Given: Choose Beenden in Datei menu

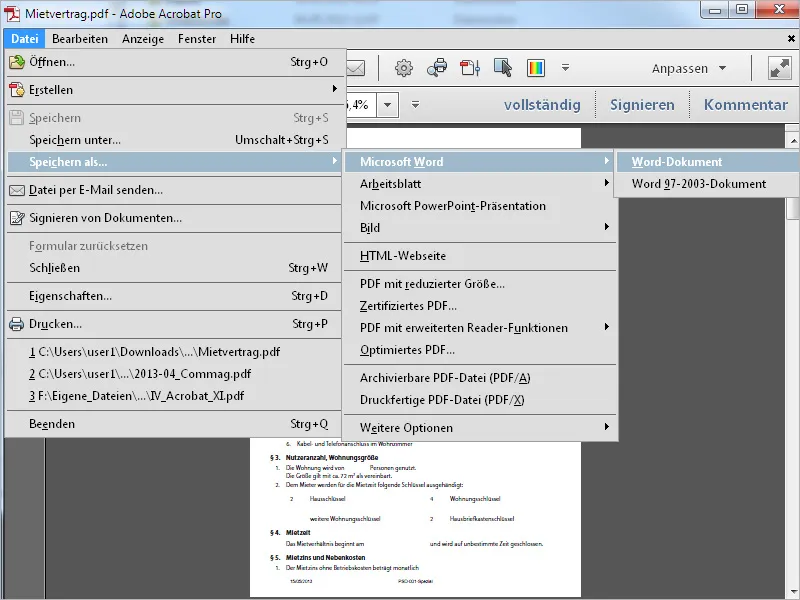Looking at the screenshot, I should tap(174, 424).
